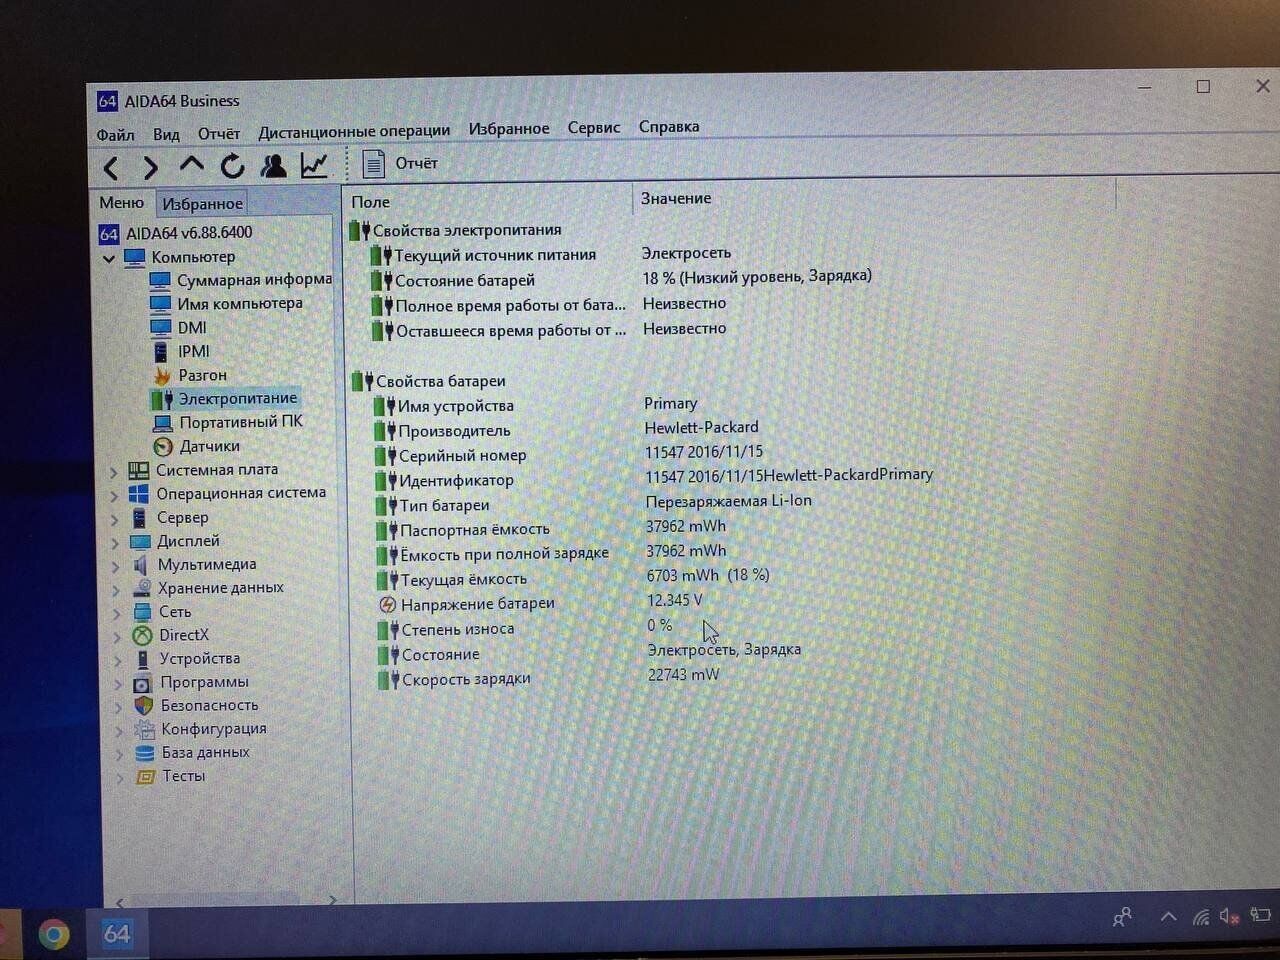Viewport: 1280px width, 960px height.
Task: Click the Отчёт report toolbar button
Action: 400,163
